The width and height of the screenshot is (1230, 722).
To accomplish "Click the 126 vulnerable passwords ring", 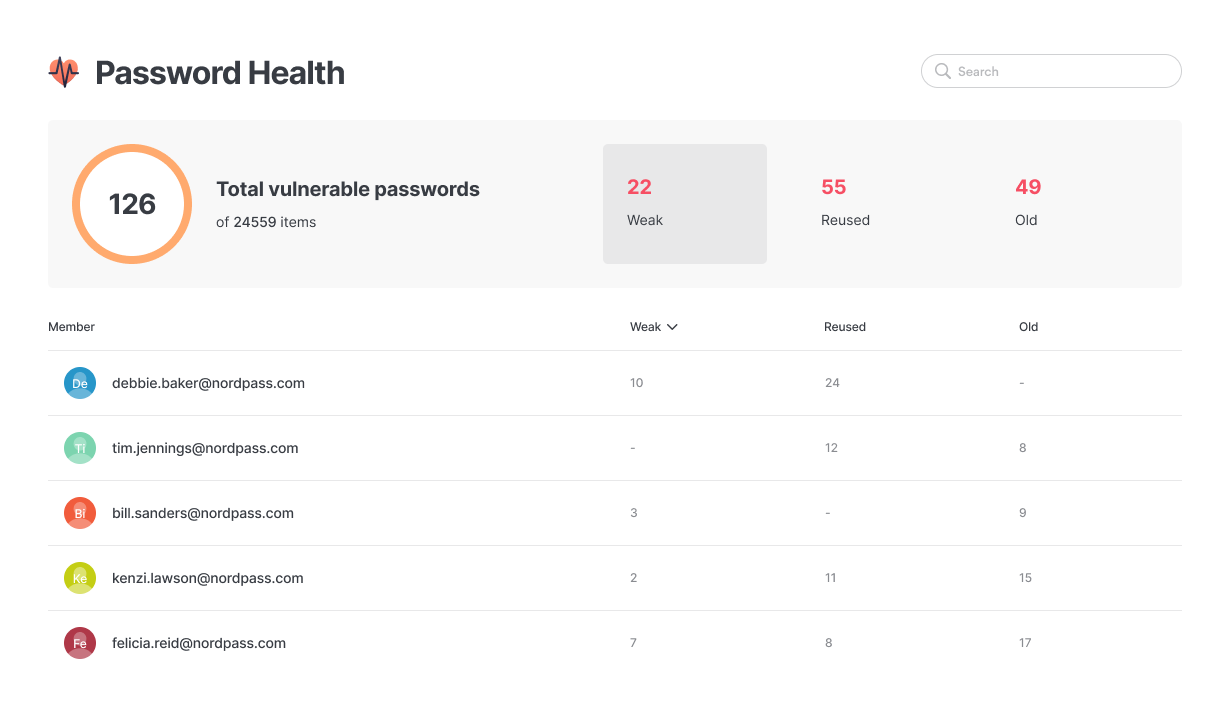I will tap(132, 204).
